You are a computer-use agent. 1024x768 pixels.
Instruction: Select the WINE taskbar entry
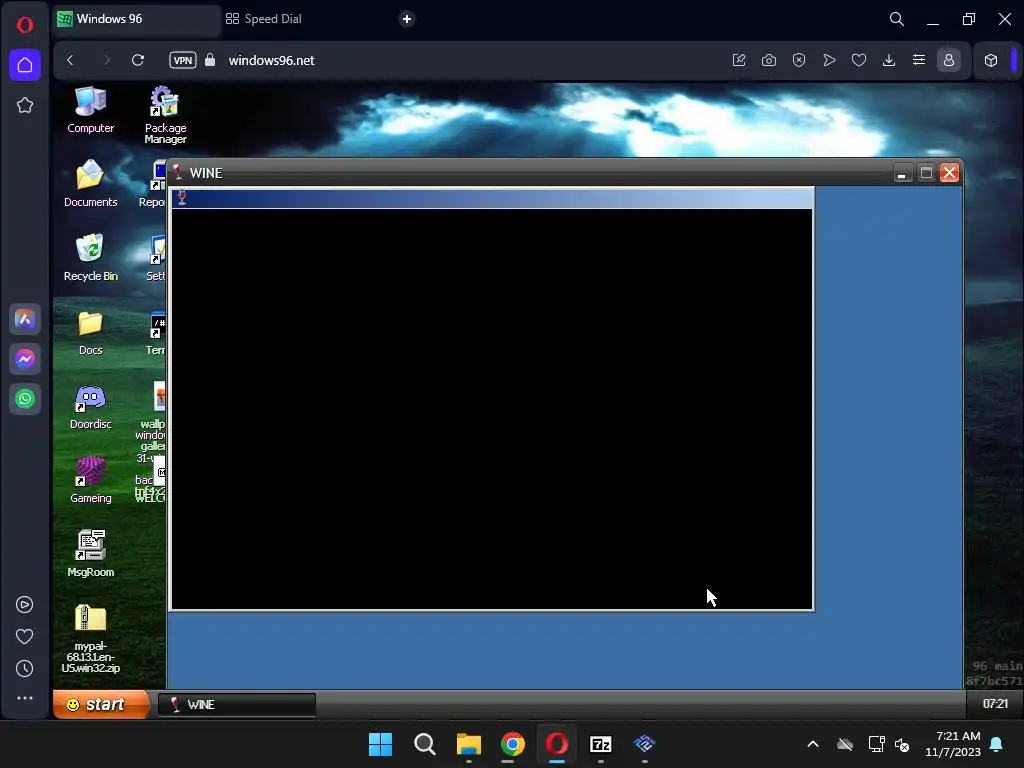click(236, 705)
